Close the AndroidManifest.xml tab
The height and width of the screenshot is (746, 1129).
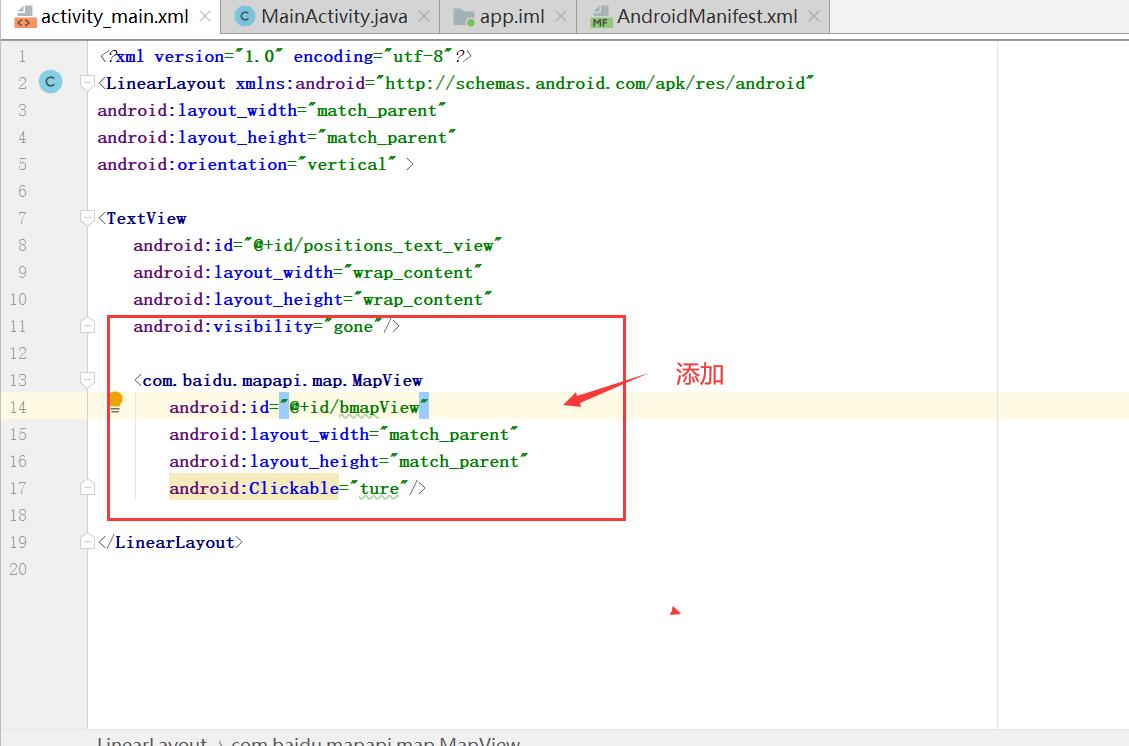814,17
